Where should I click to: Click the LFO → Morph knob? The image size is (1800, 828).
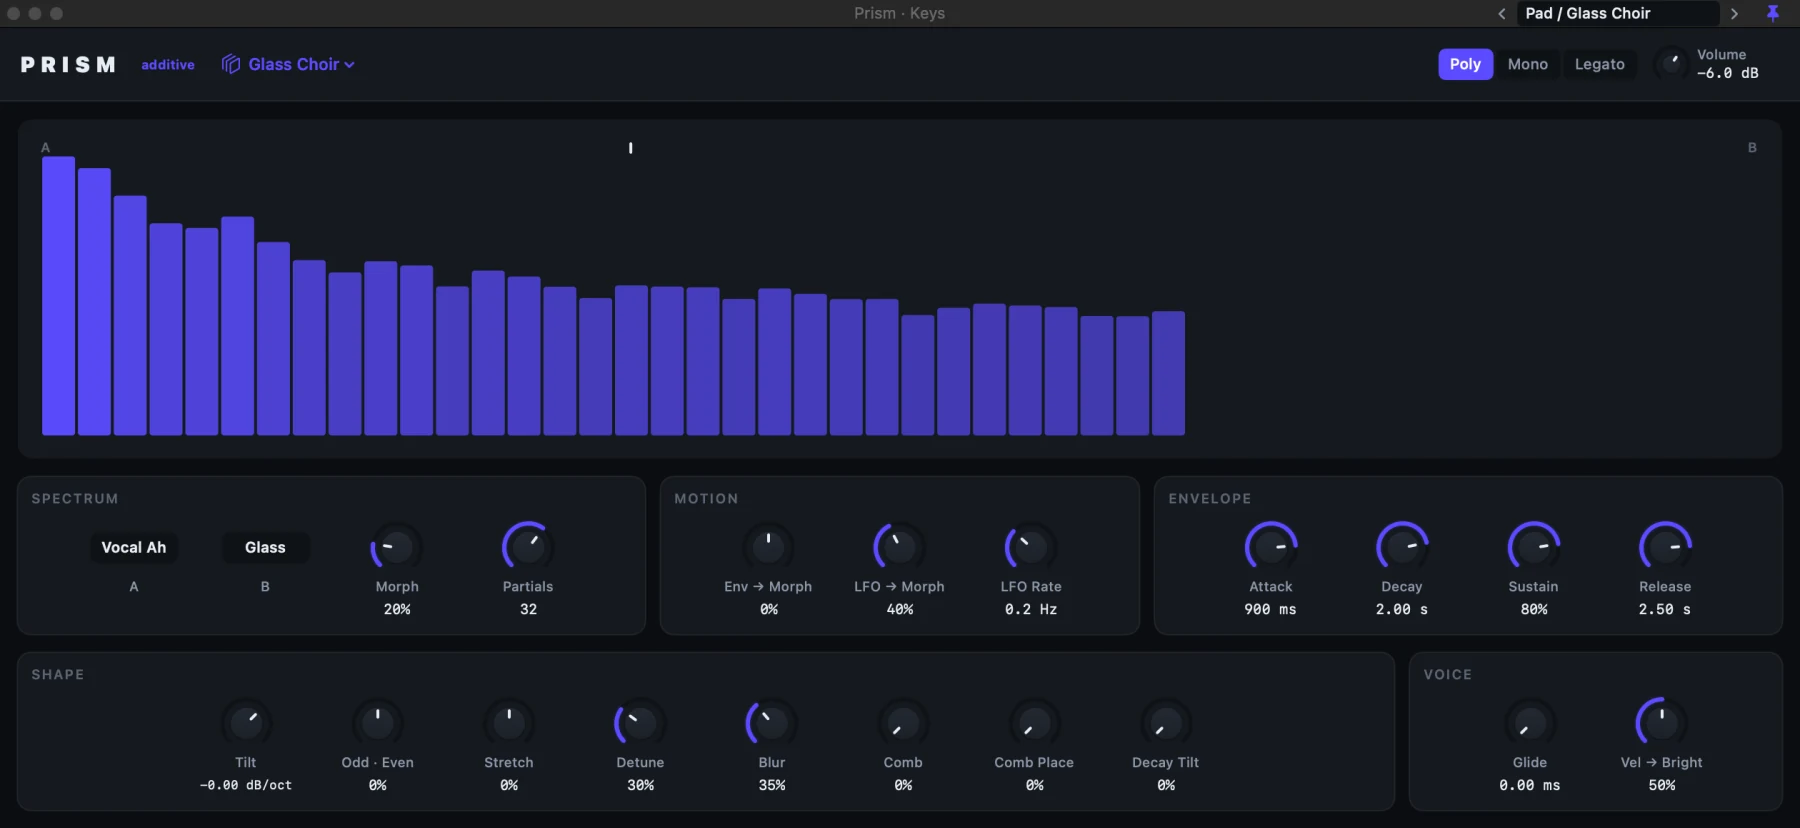(x=899, y=547)
